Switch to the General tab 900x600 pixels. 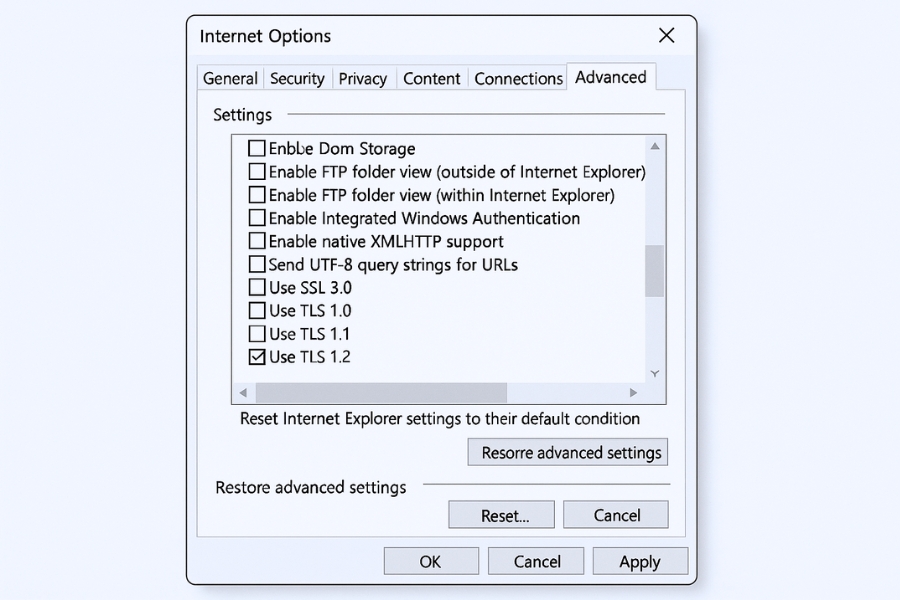(230, 78)
